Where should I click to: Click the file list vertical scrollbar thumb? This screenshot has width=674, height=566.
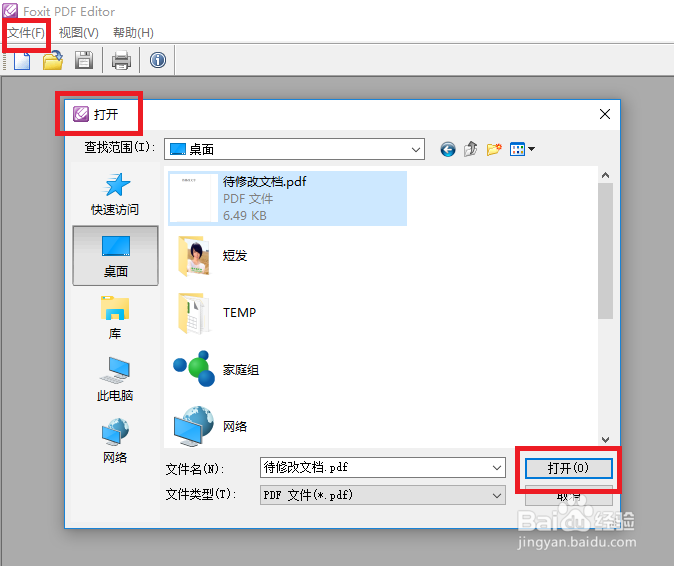pyautogui.click(x=605, y=251)
